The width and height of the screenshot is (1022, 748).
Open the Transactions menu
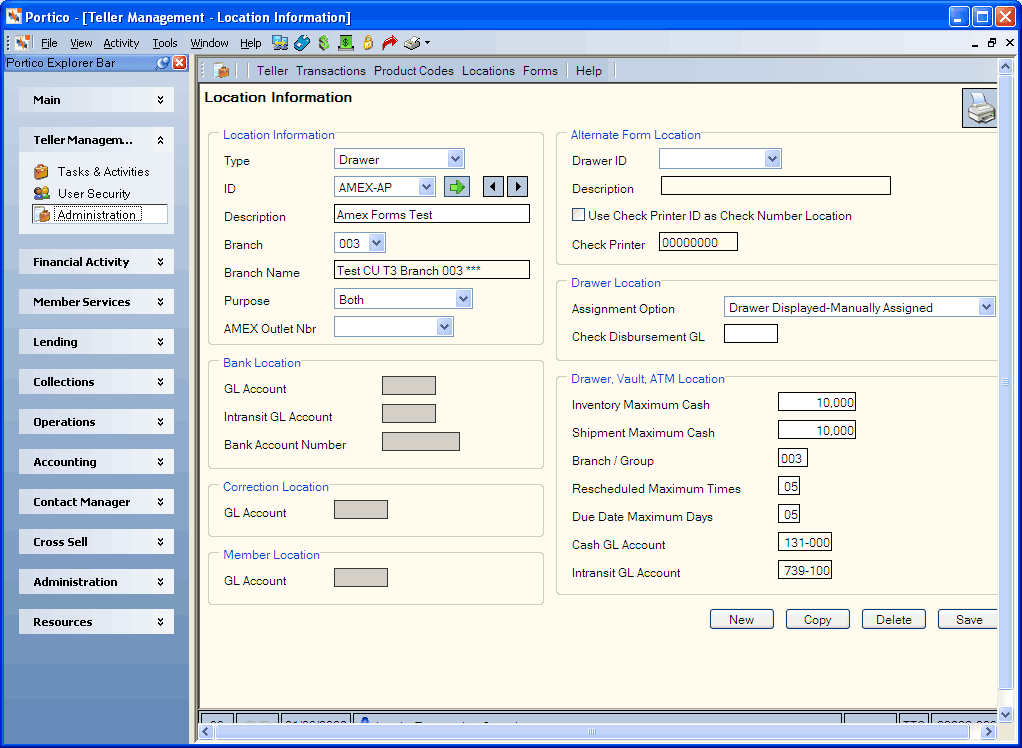pyautogui.click(x=330, y=70)
